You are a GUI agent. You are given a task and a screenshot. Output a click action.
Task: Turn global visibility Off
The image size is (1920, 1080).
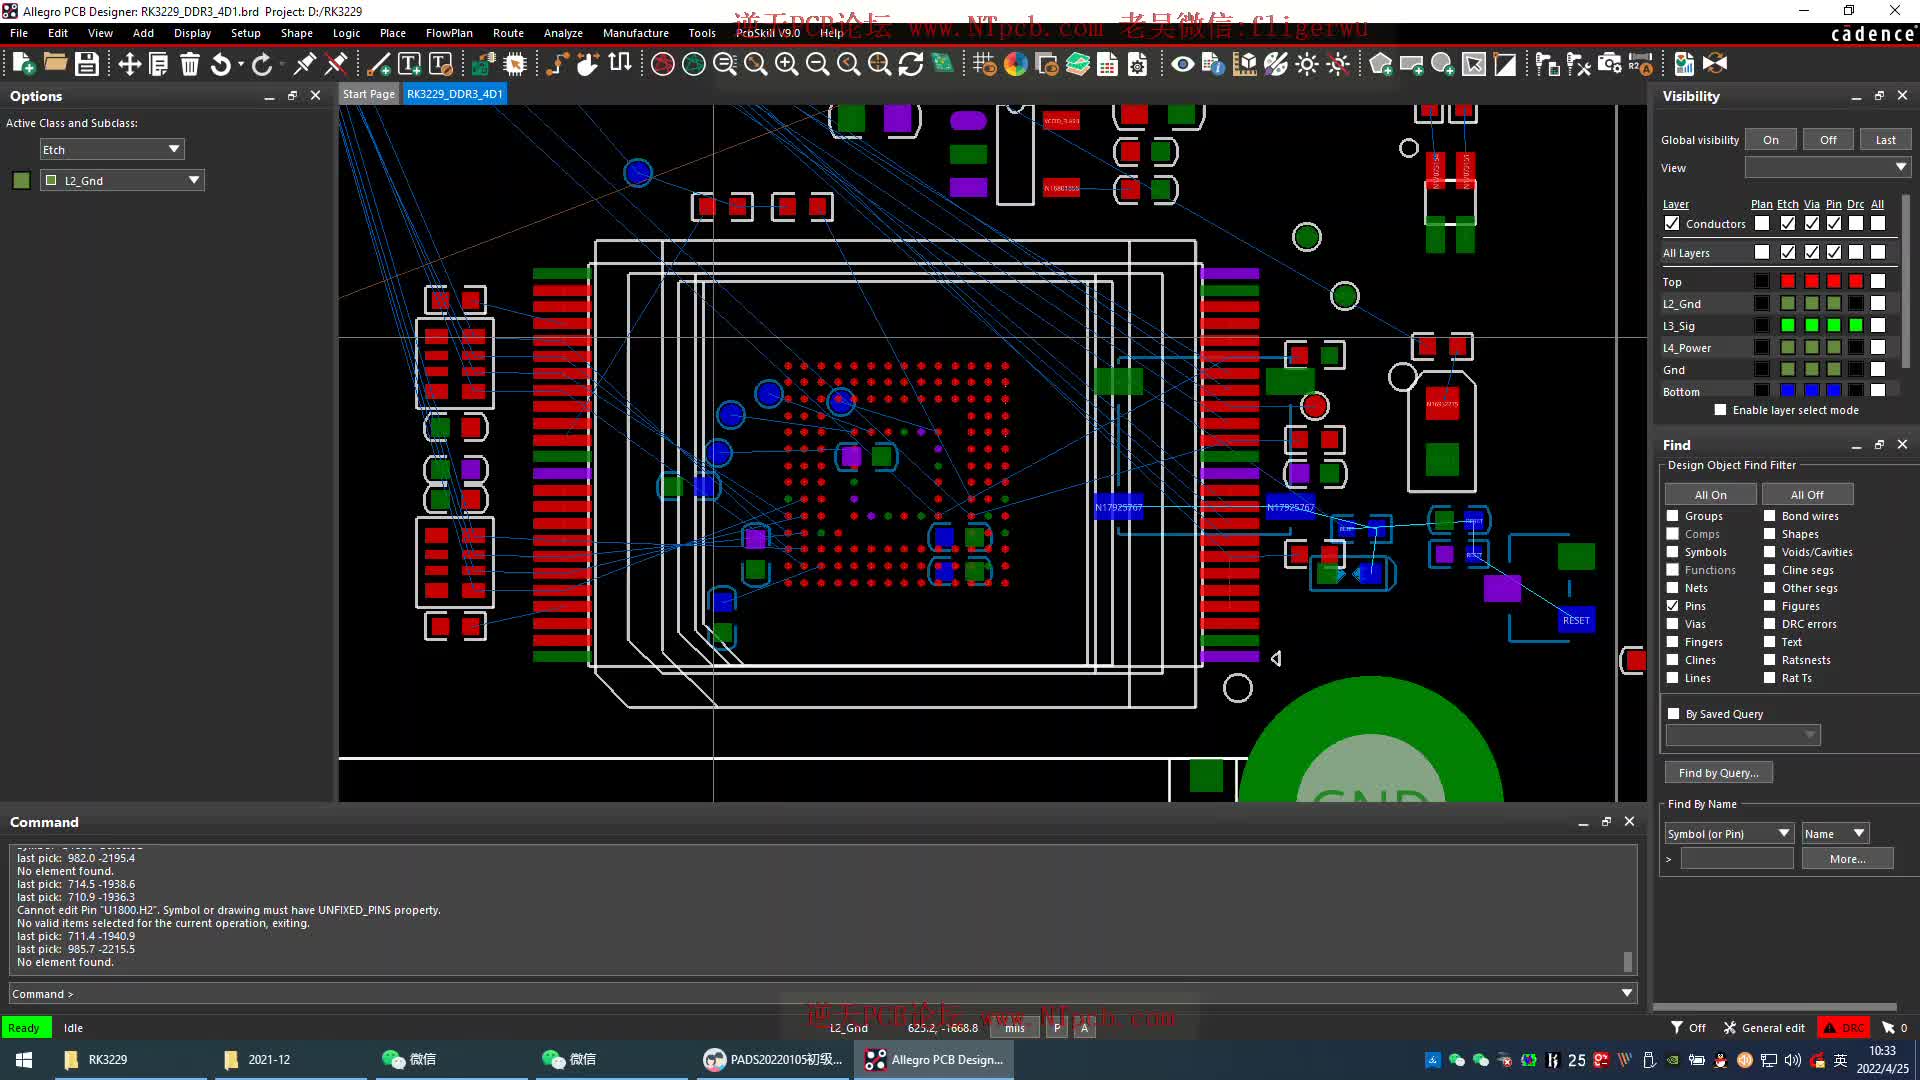click(x=1828, y=140)
